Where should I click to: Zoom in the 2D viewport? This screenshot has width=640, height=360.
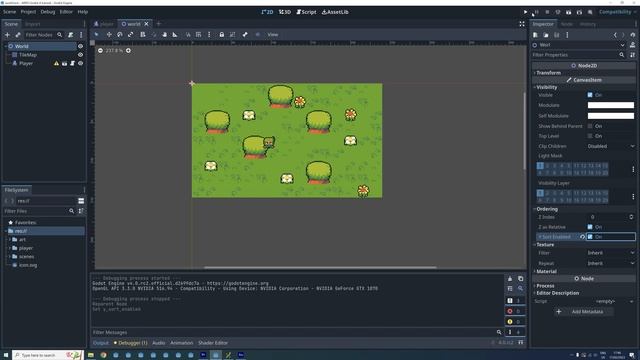128,51
